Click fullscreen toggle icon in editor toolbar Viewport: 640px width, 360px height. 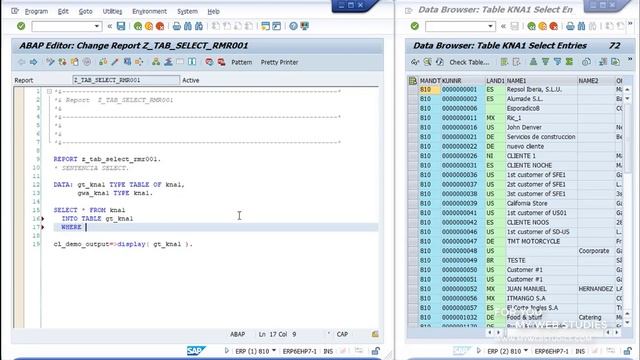[180, 62]
